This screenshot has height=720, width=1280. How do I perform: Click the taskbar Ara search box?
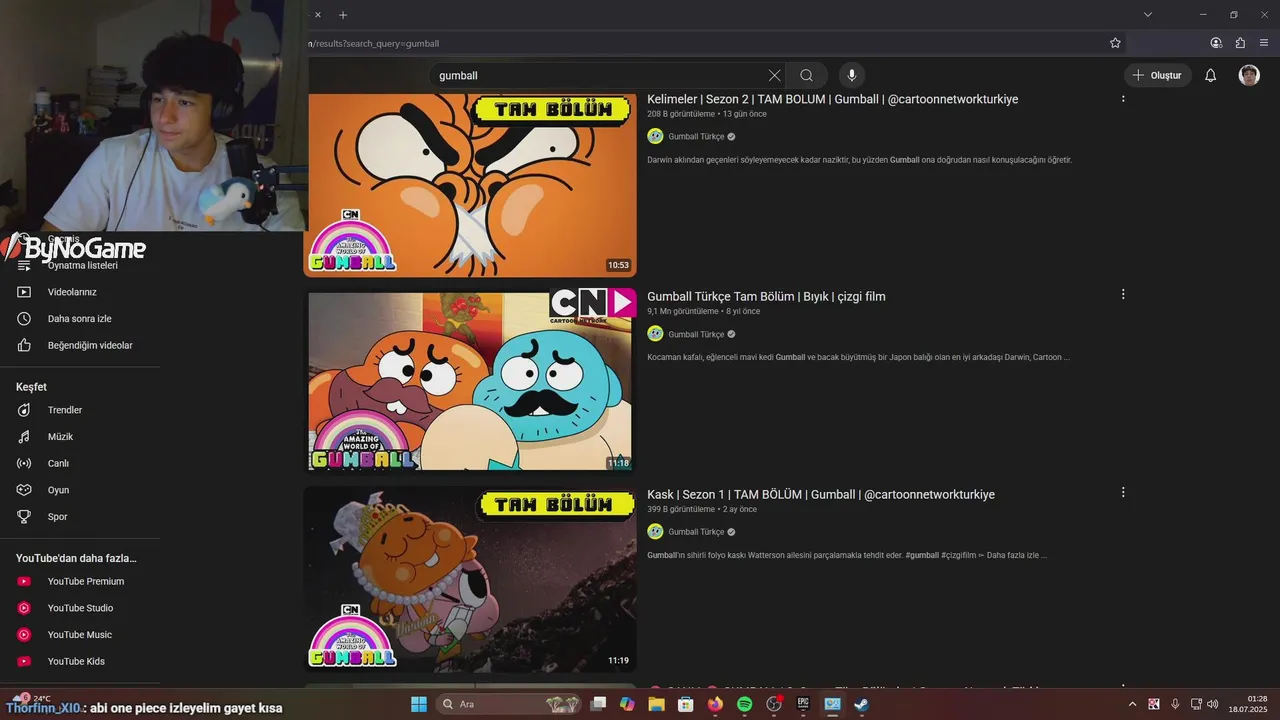click(x=509, y=704)
